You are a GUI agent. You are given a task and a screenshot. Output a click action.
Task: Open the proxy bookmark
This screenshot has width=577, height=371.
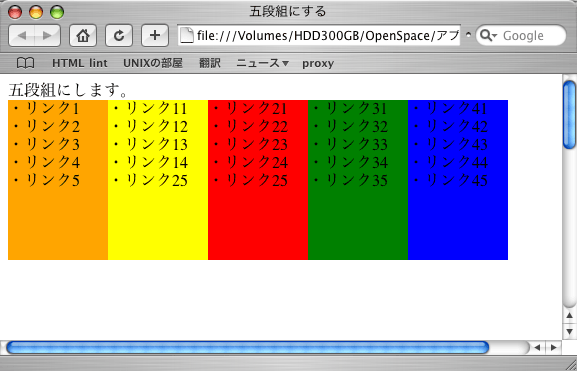tap(318, 64)
